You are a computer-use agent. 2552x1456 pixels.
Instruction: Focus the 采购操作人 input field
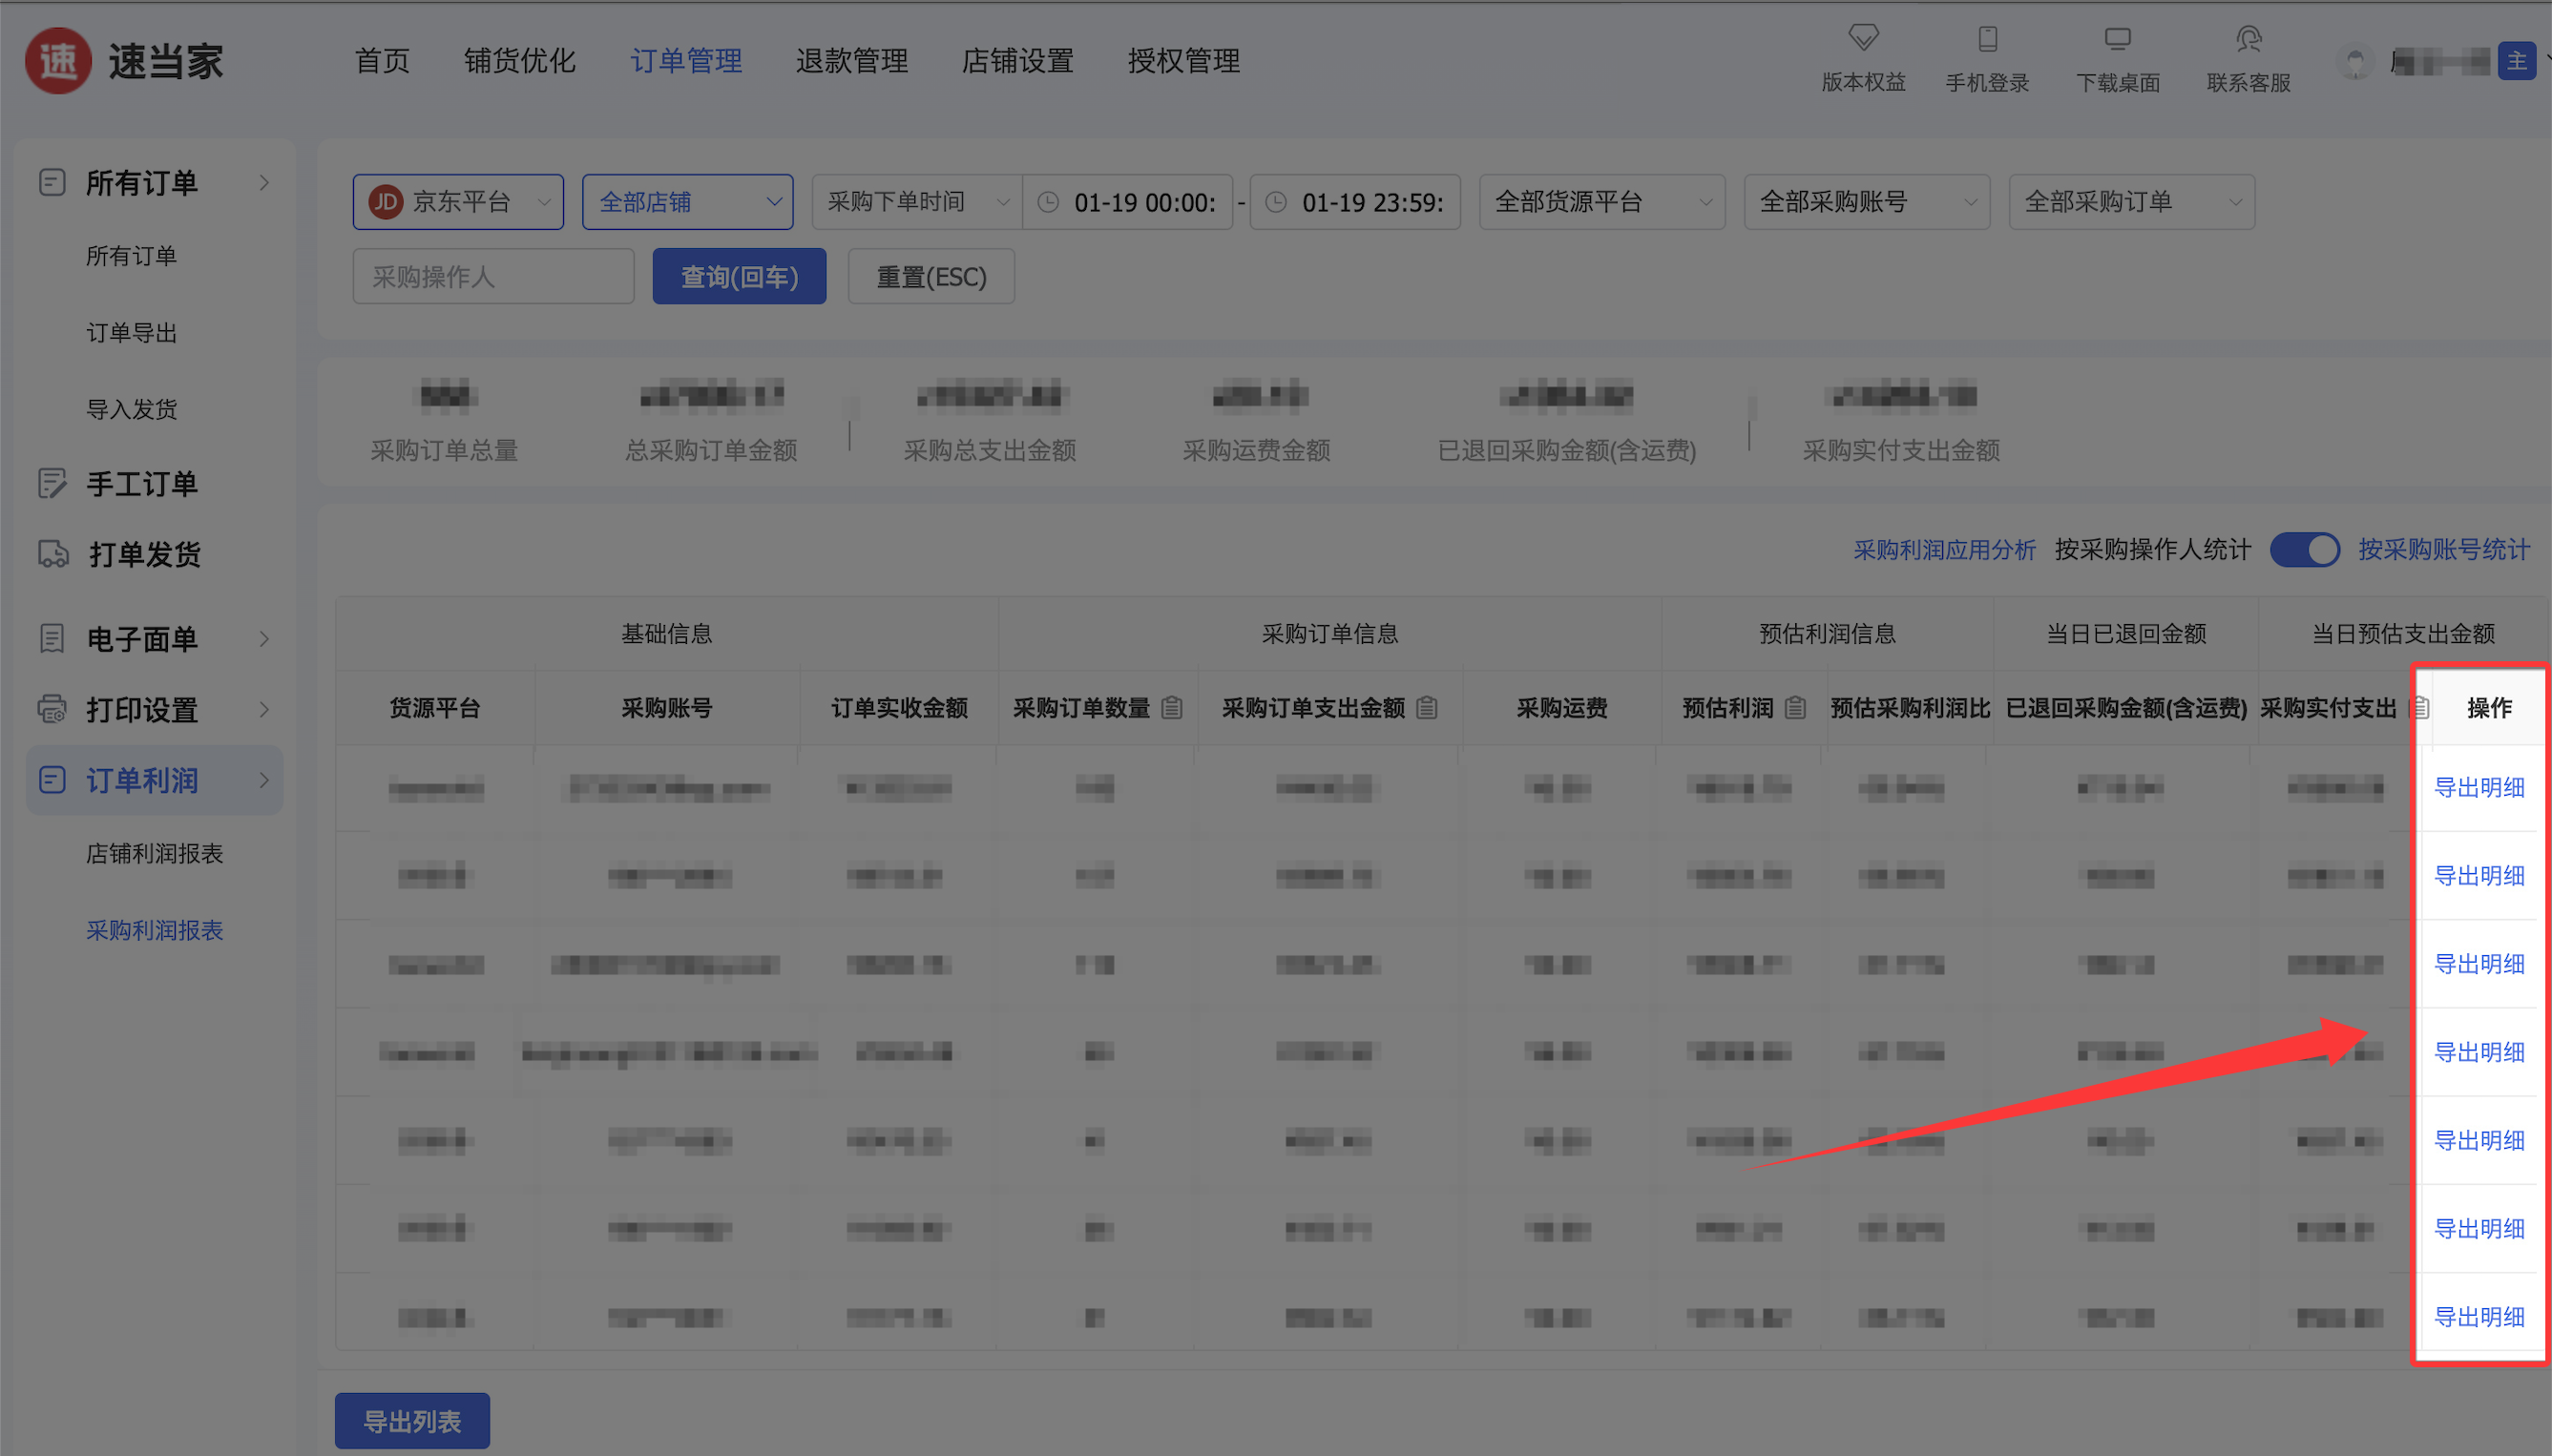(493, 277)
